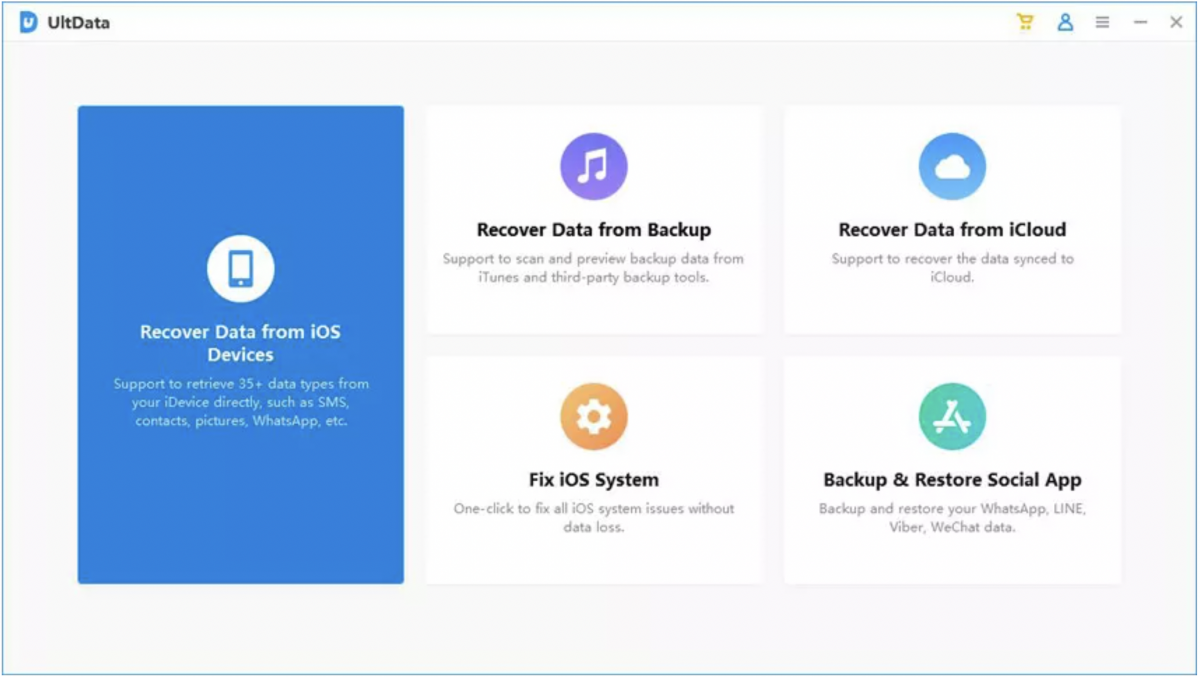Select Recover Data from iCloud title
1200x677 pixels.
click(952, 230)
